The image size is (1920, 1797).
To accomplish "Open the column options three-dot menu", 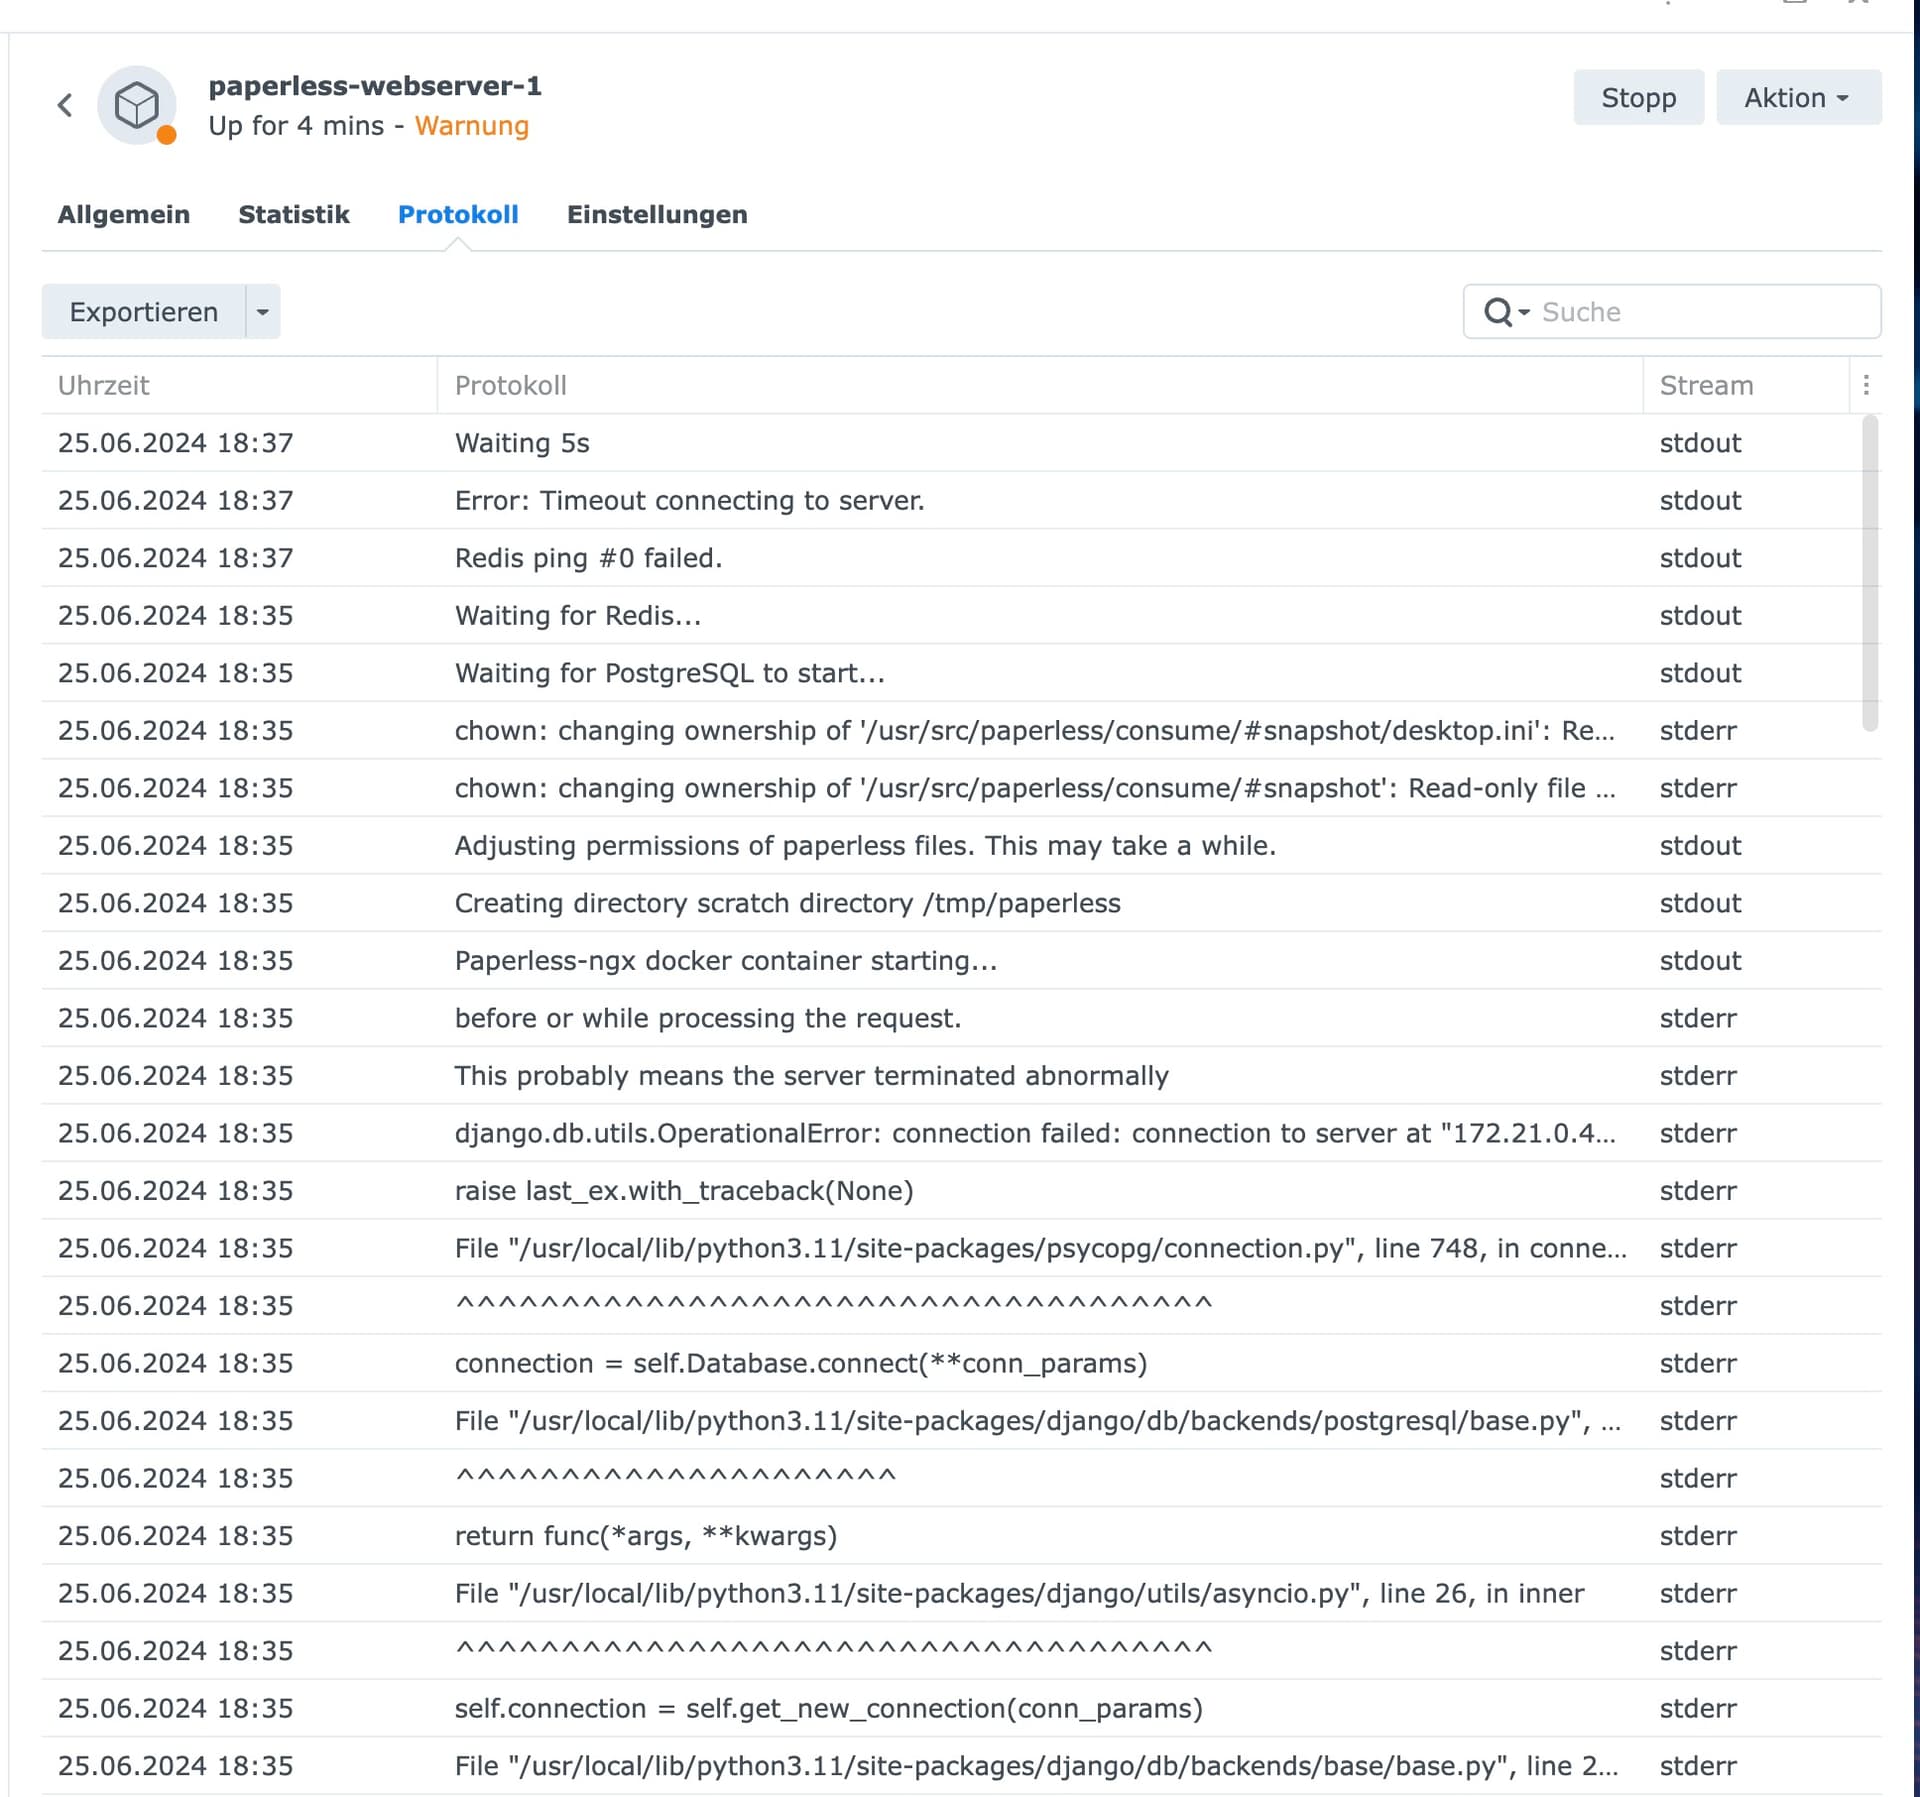I will click(x=1866, y=385).
